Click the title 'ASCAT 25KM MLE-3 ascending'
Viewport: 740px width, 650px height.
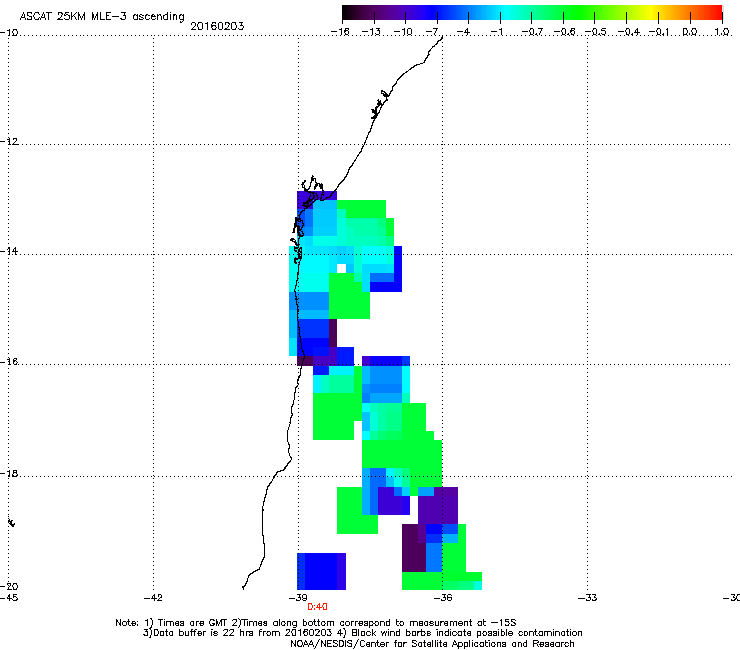tap(102, 17)
